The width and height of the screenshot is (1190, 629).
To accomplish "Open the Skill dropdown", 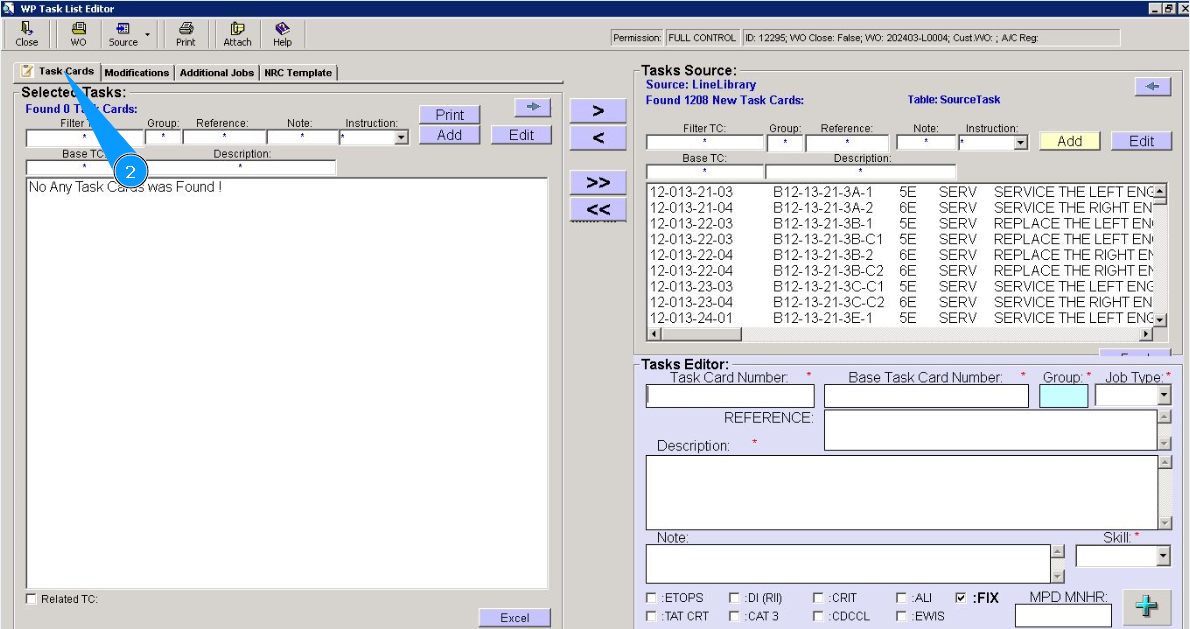I will [1162, 556].
